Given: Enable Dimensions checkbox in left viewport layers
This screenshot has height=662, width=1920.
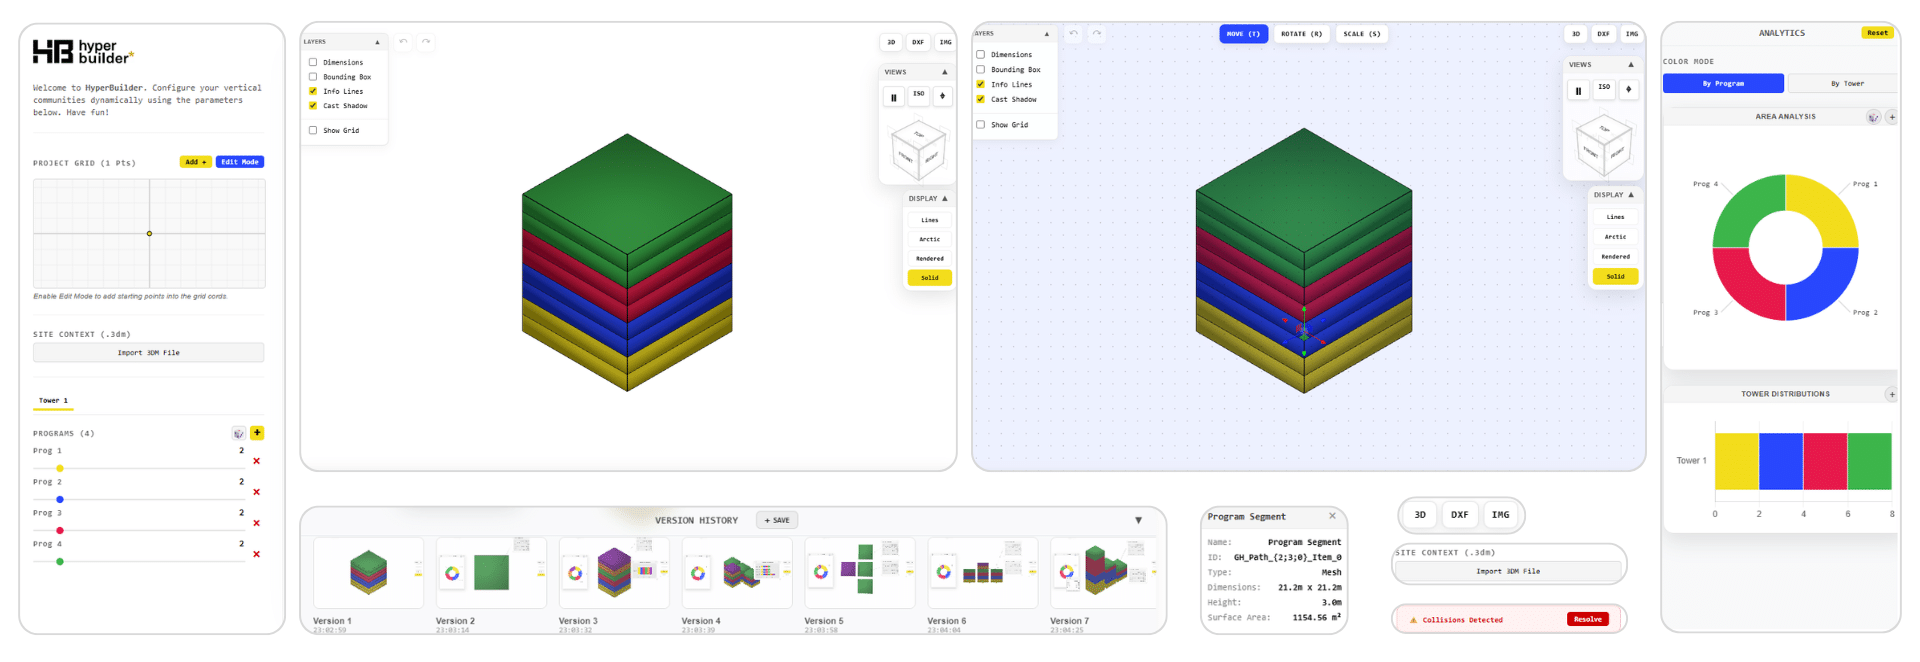Looking at the screenshot, I should pyautogui.click(x=313, y=62).
